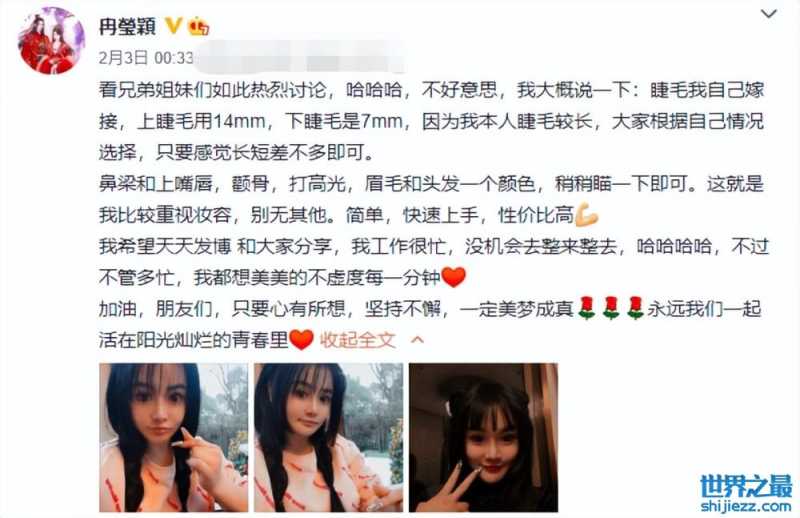The image size is (800, 518).
Task: Click the post timestamp 2月3日 00:33
Action: point(146,58)
